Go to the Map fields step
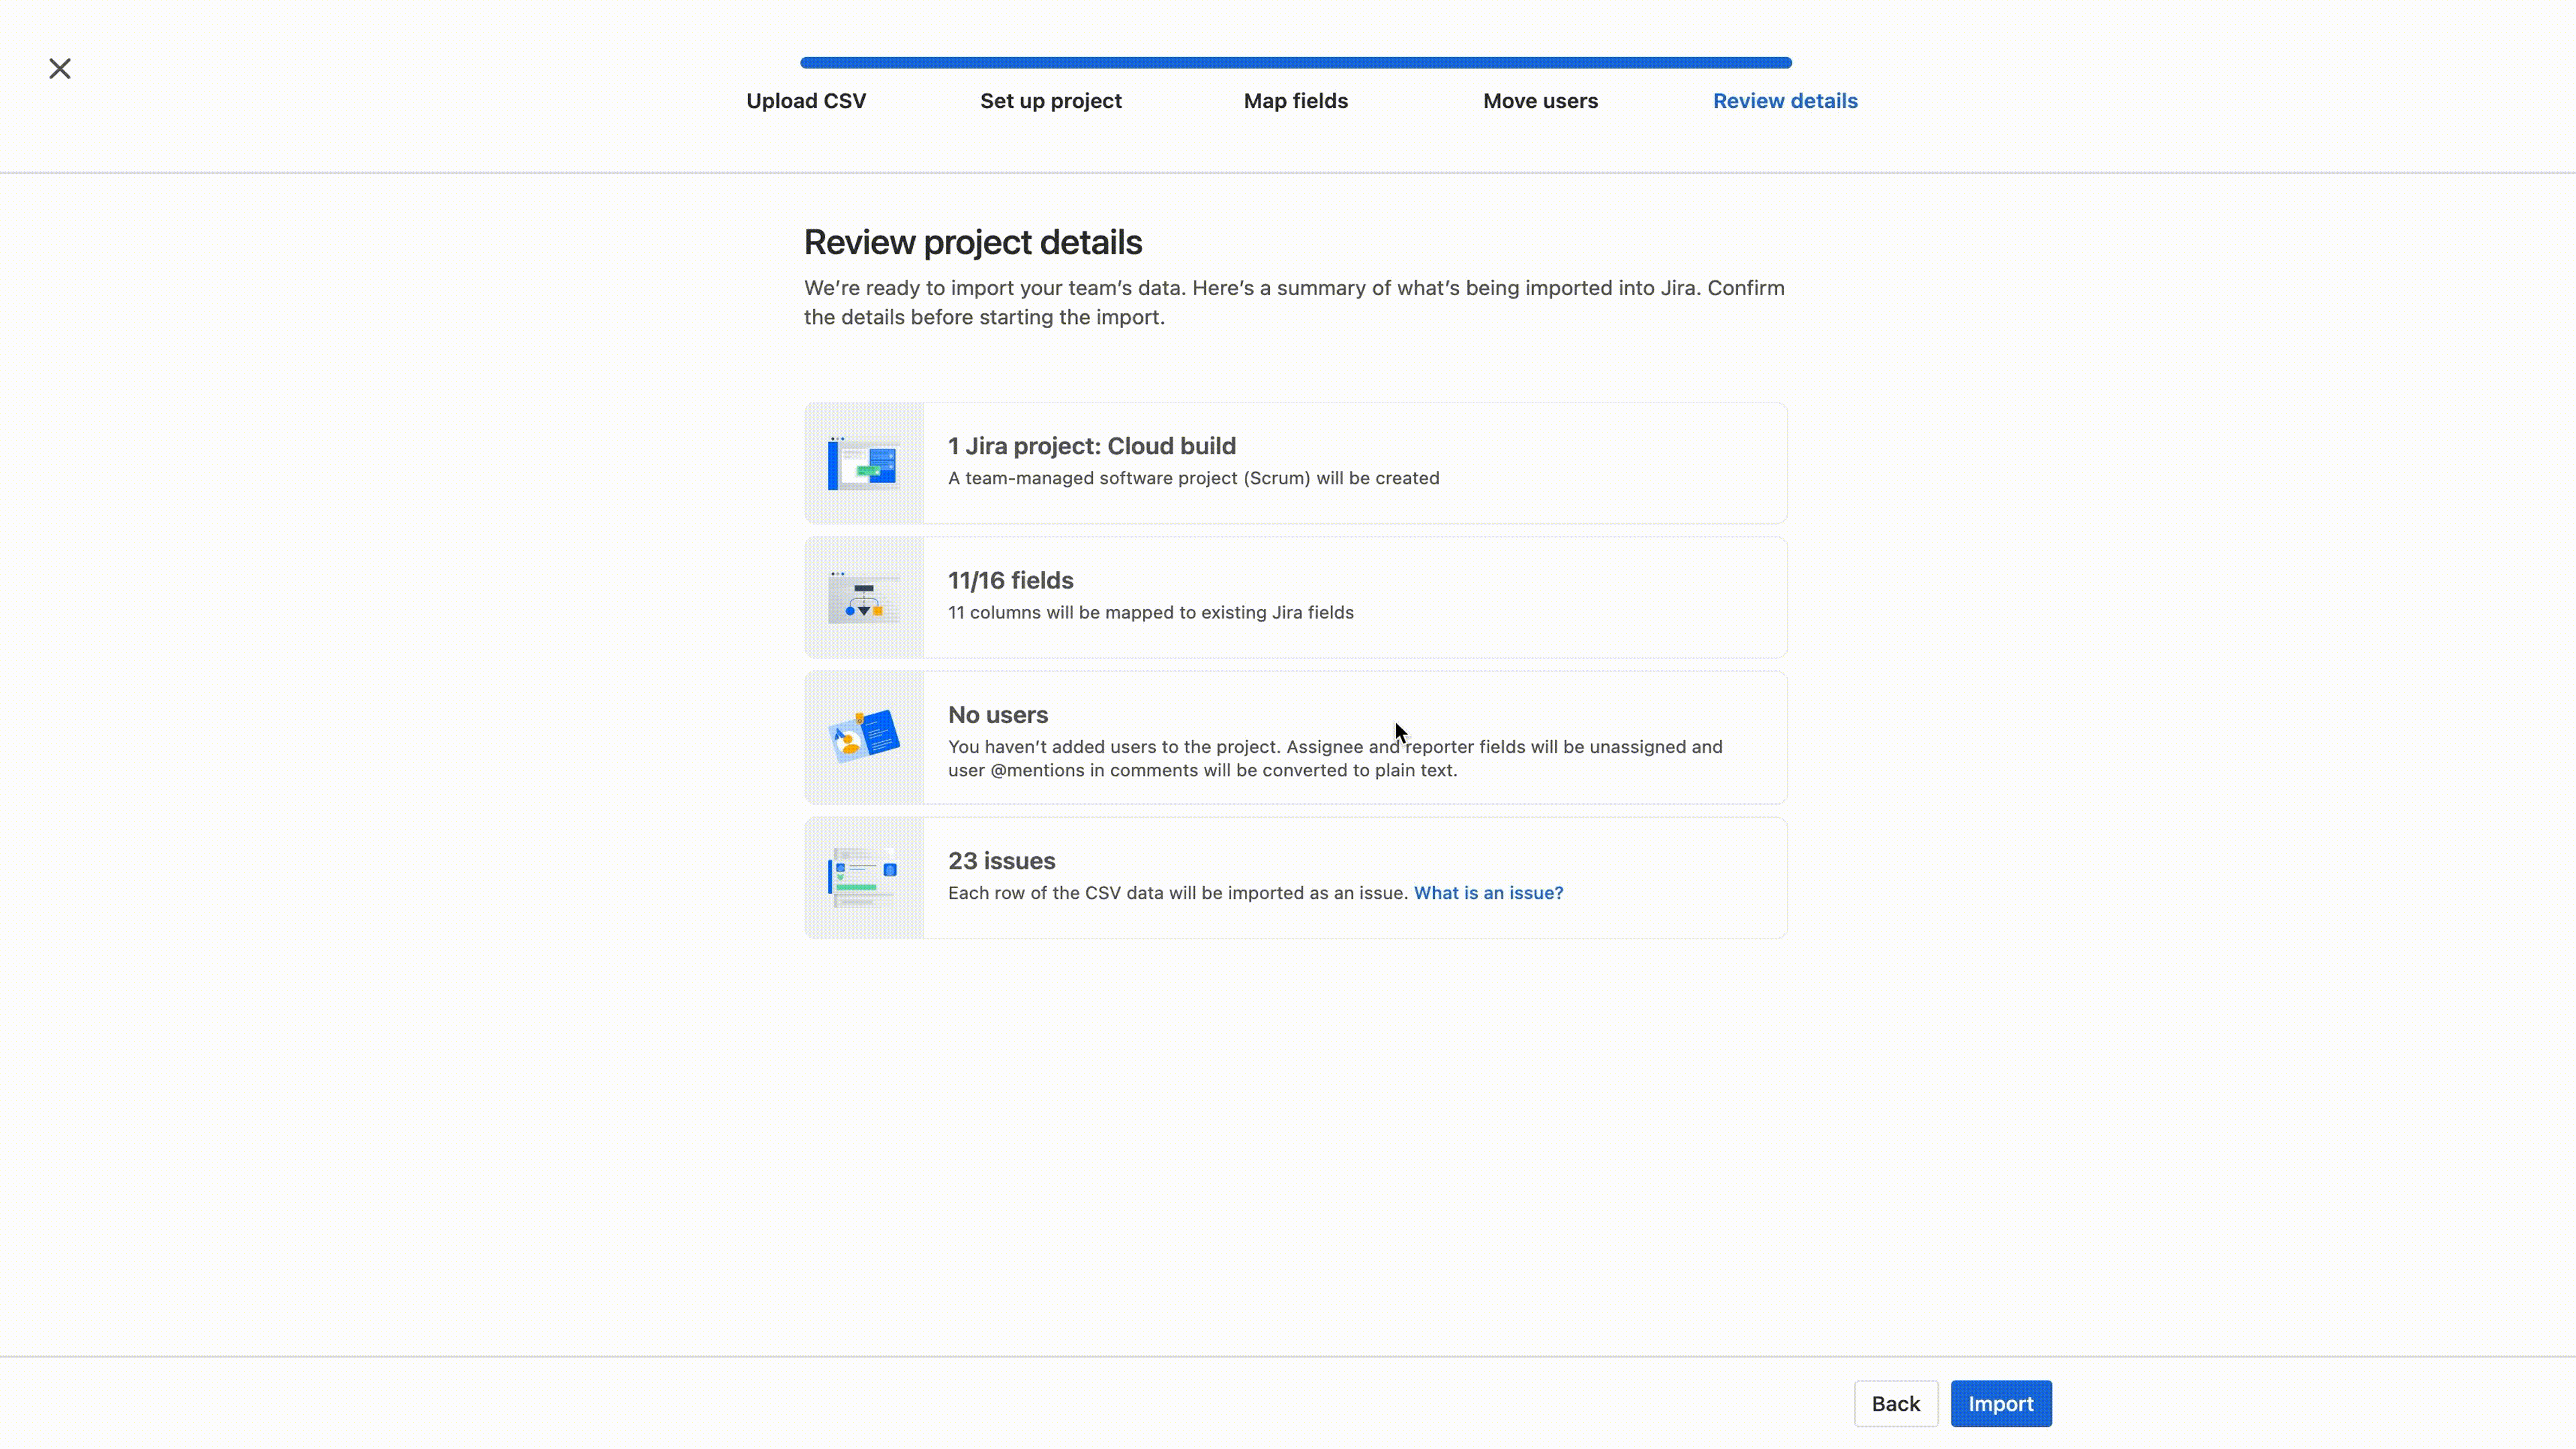The image size is (2576, 1449). coord(1296,101)
